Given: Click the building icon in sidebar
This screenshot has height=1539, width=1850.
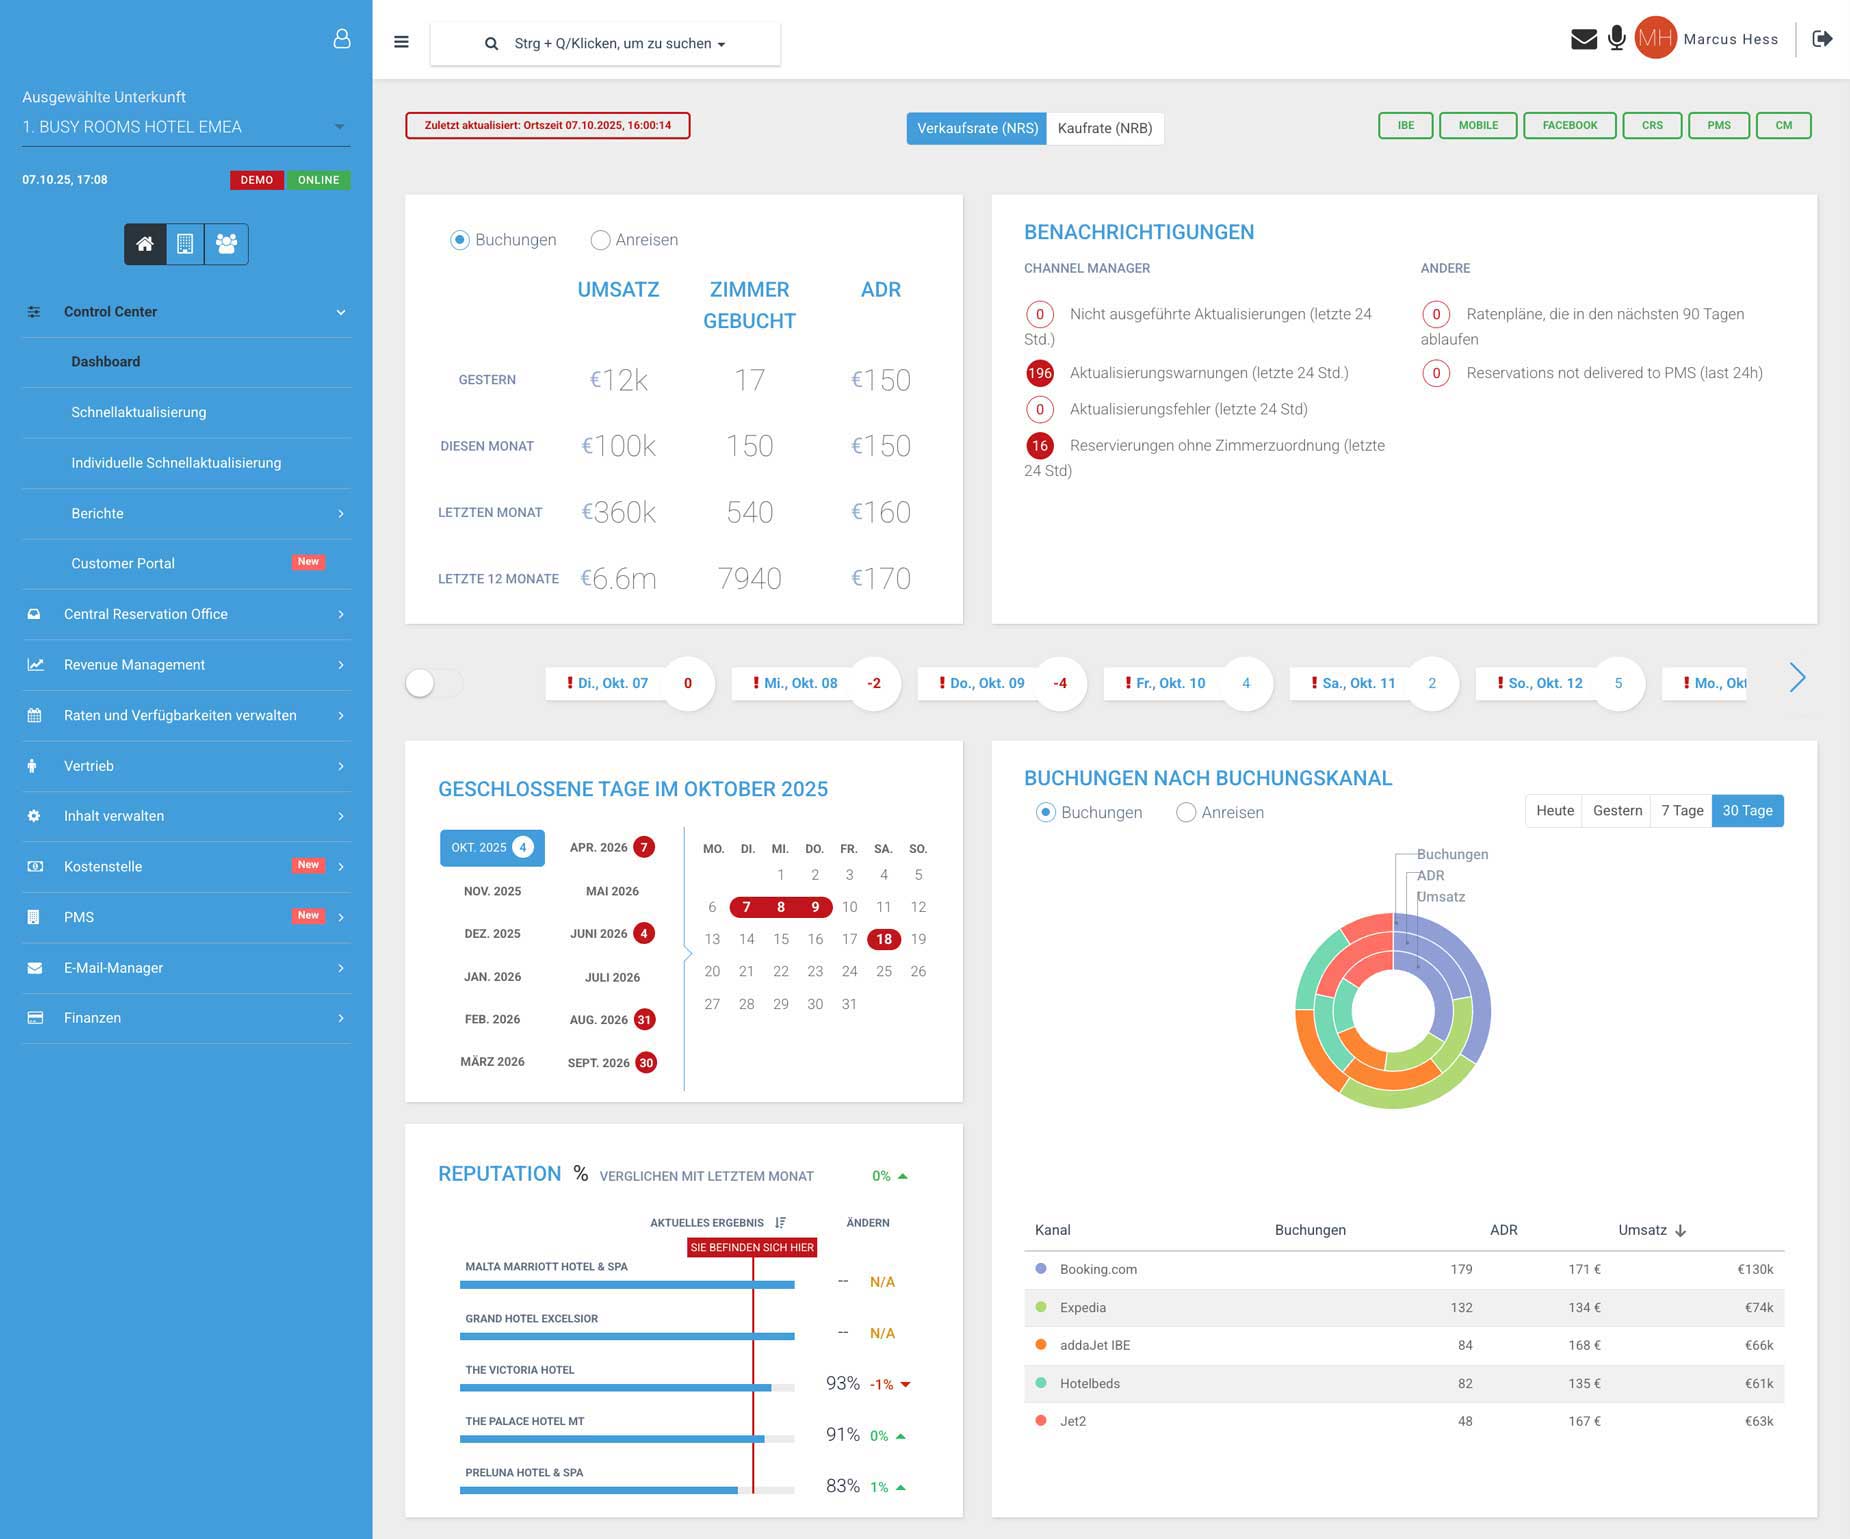Looking at the screenshot, I should coord(185,244).
